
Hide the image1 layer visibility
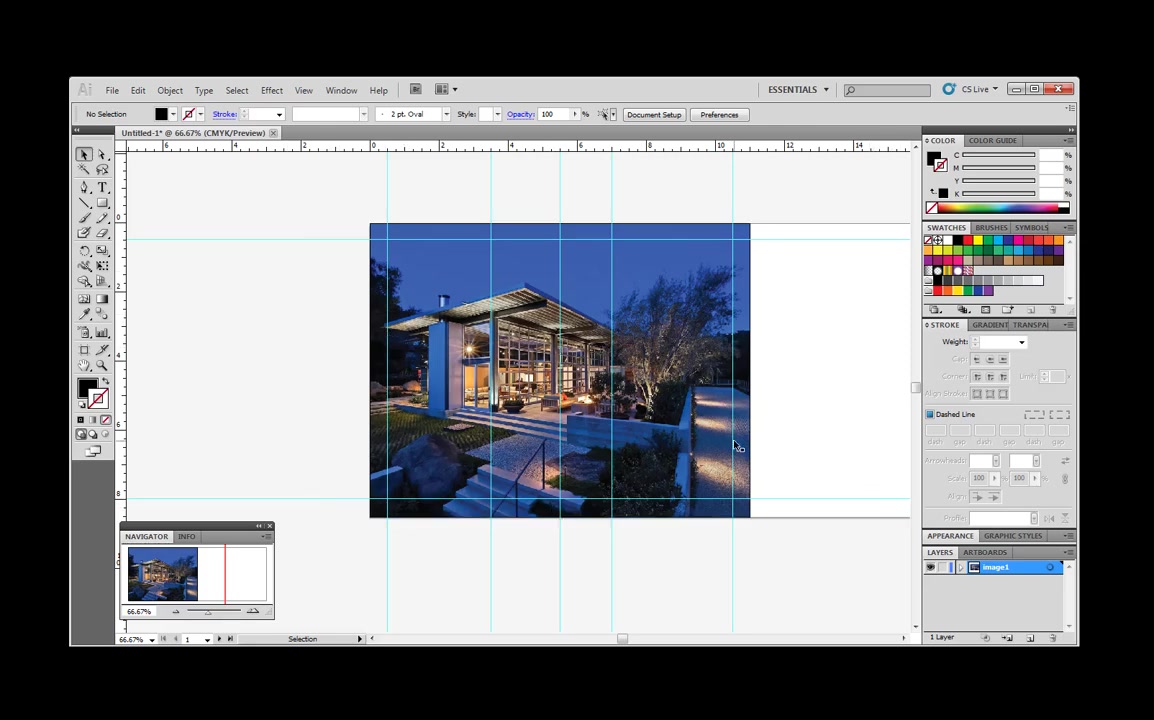(x=930, y=567)
